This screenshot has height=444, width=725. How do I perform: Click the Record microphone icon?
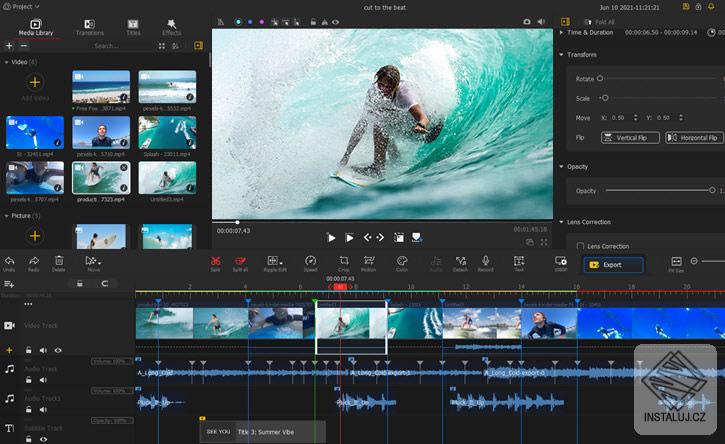485,261
